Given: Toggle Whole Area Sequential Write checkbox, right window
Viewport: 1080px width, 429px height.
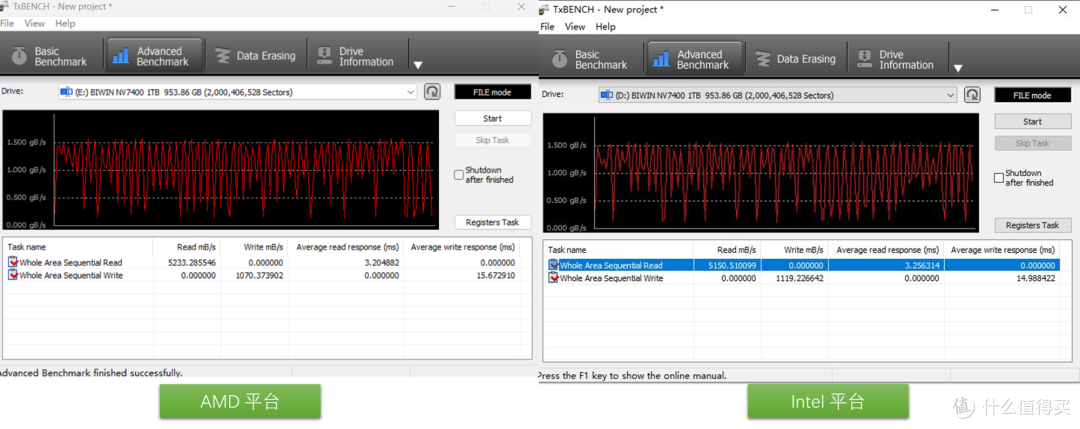Looking at the screenshot, I should [554, 278].
